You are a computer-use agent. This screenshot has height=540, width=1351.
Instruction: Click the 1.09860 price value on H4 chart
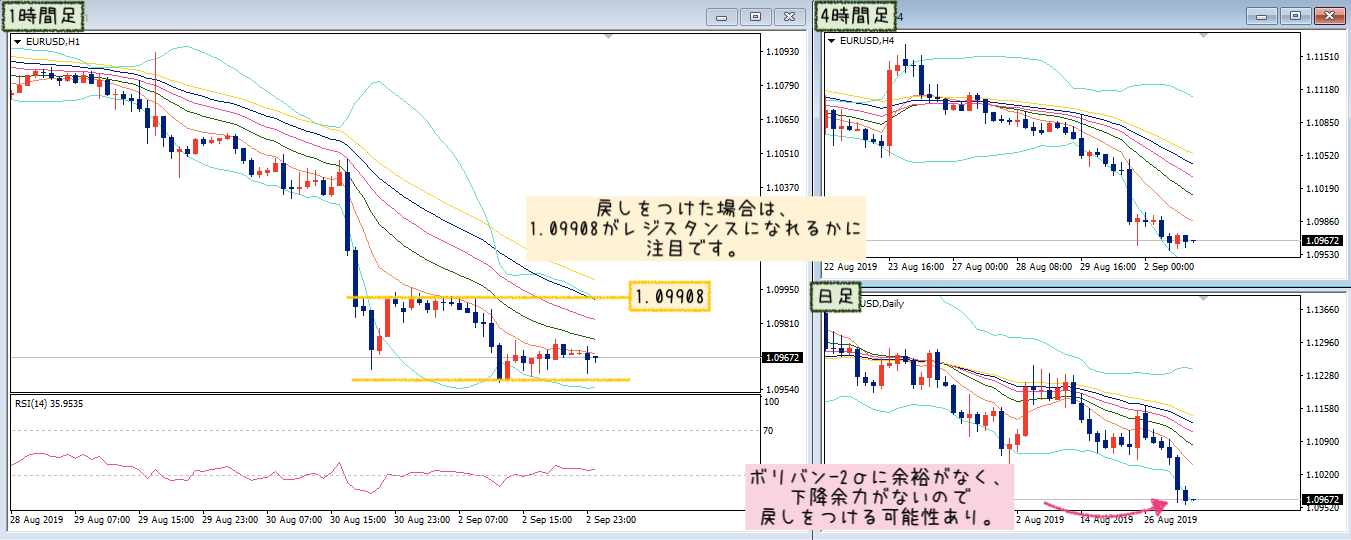[x=1323, y=221]
